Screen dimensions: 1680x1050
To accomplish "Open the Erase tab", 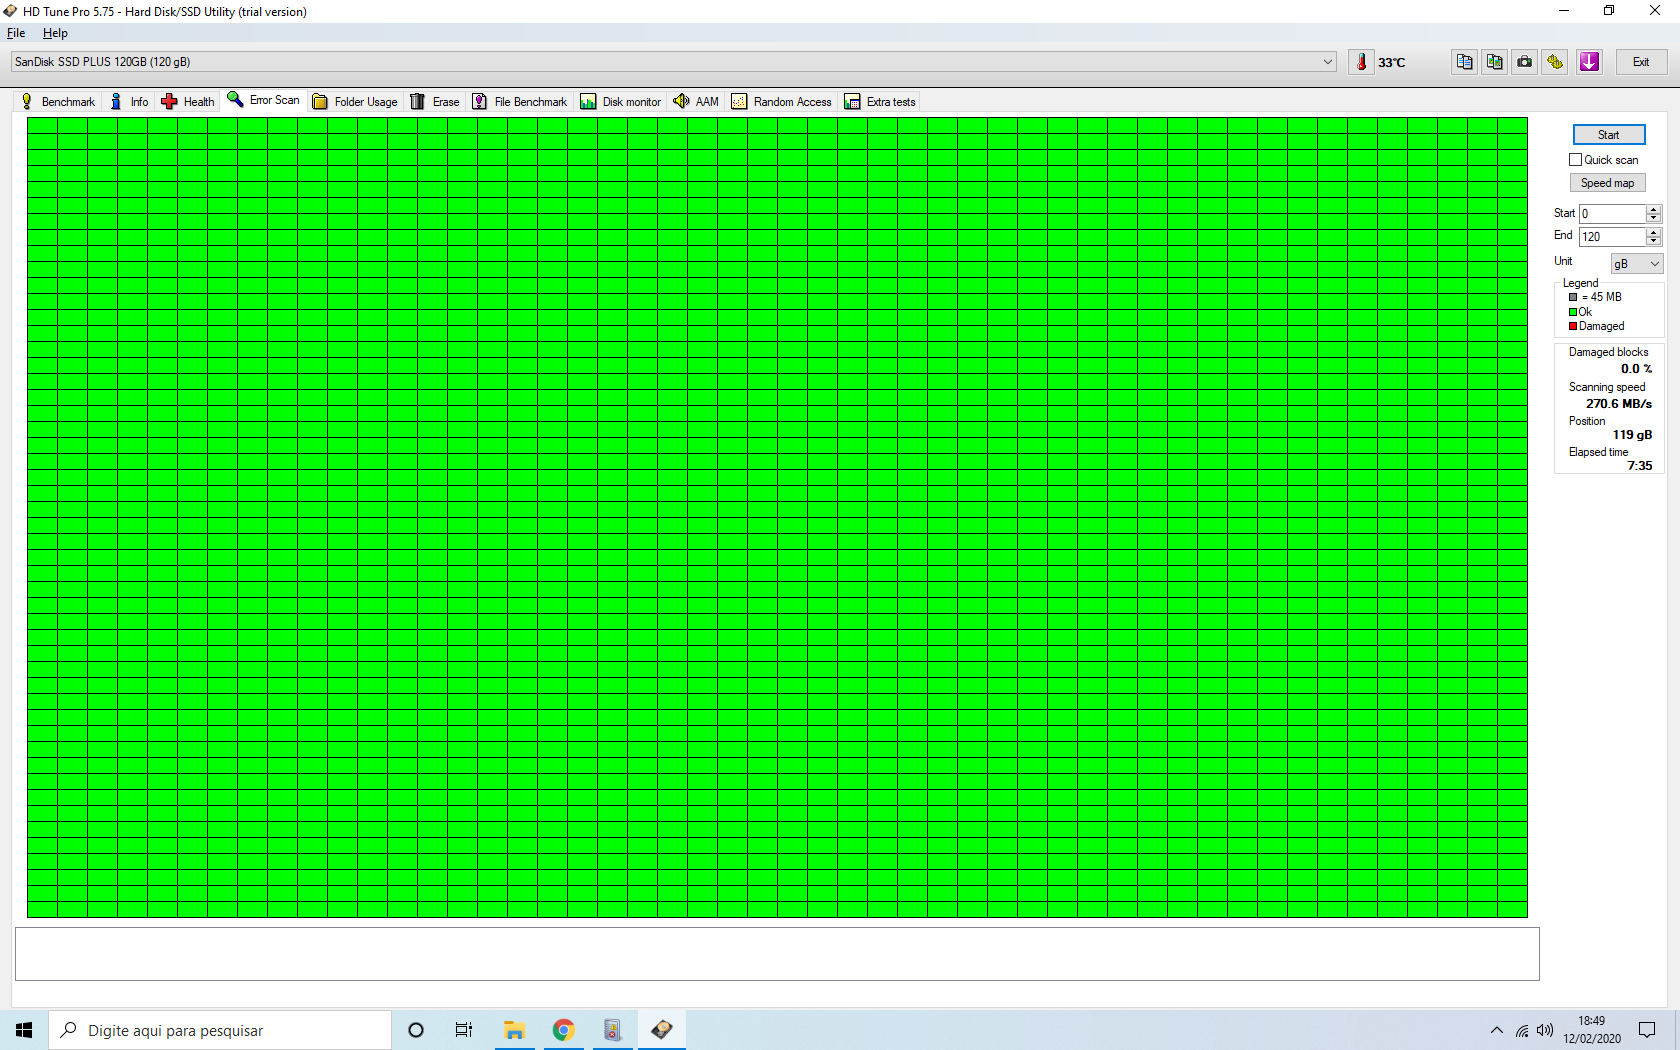I will [435, 102].
